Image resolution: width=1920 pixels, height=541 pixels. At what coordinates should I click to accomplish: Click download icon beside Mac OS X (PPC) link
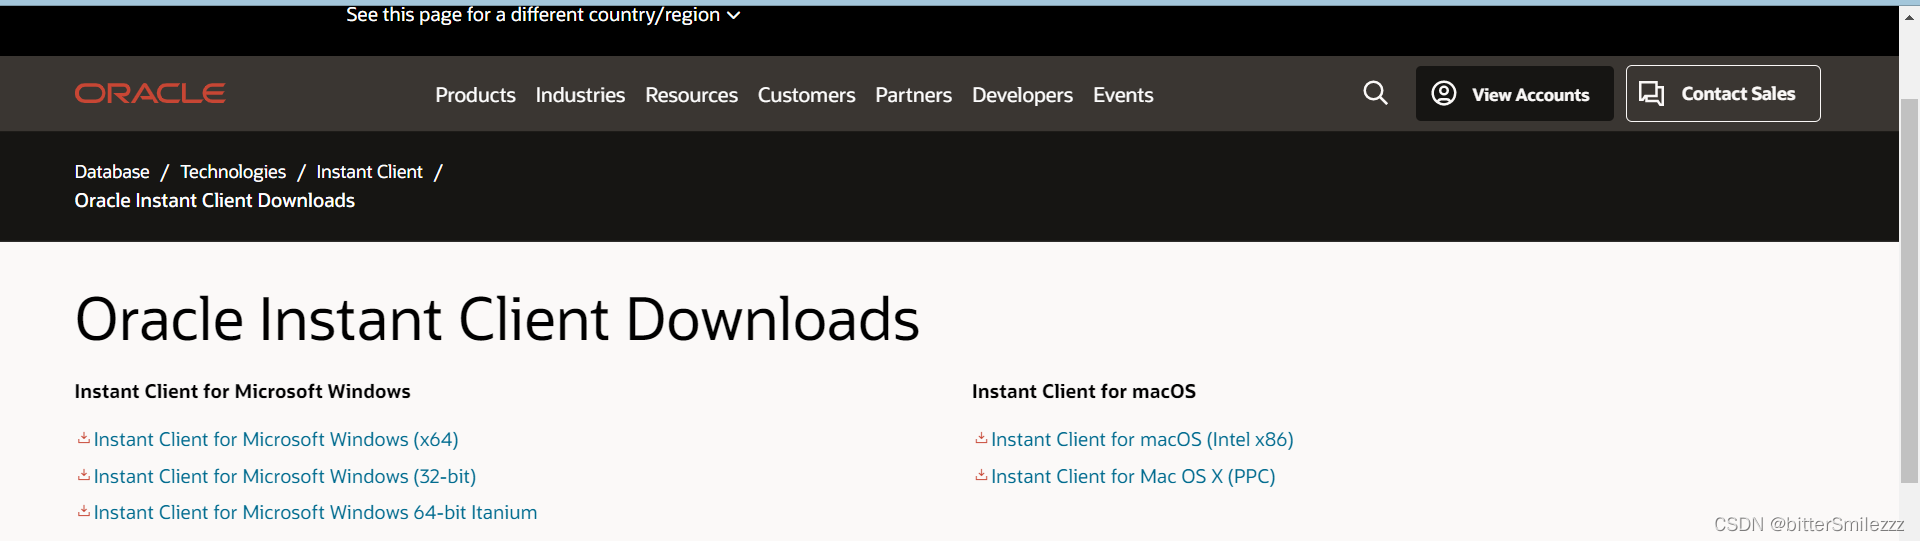click(x=981, y=475)
